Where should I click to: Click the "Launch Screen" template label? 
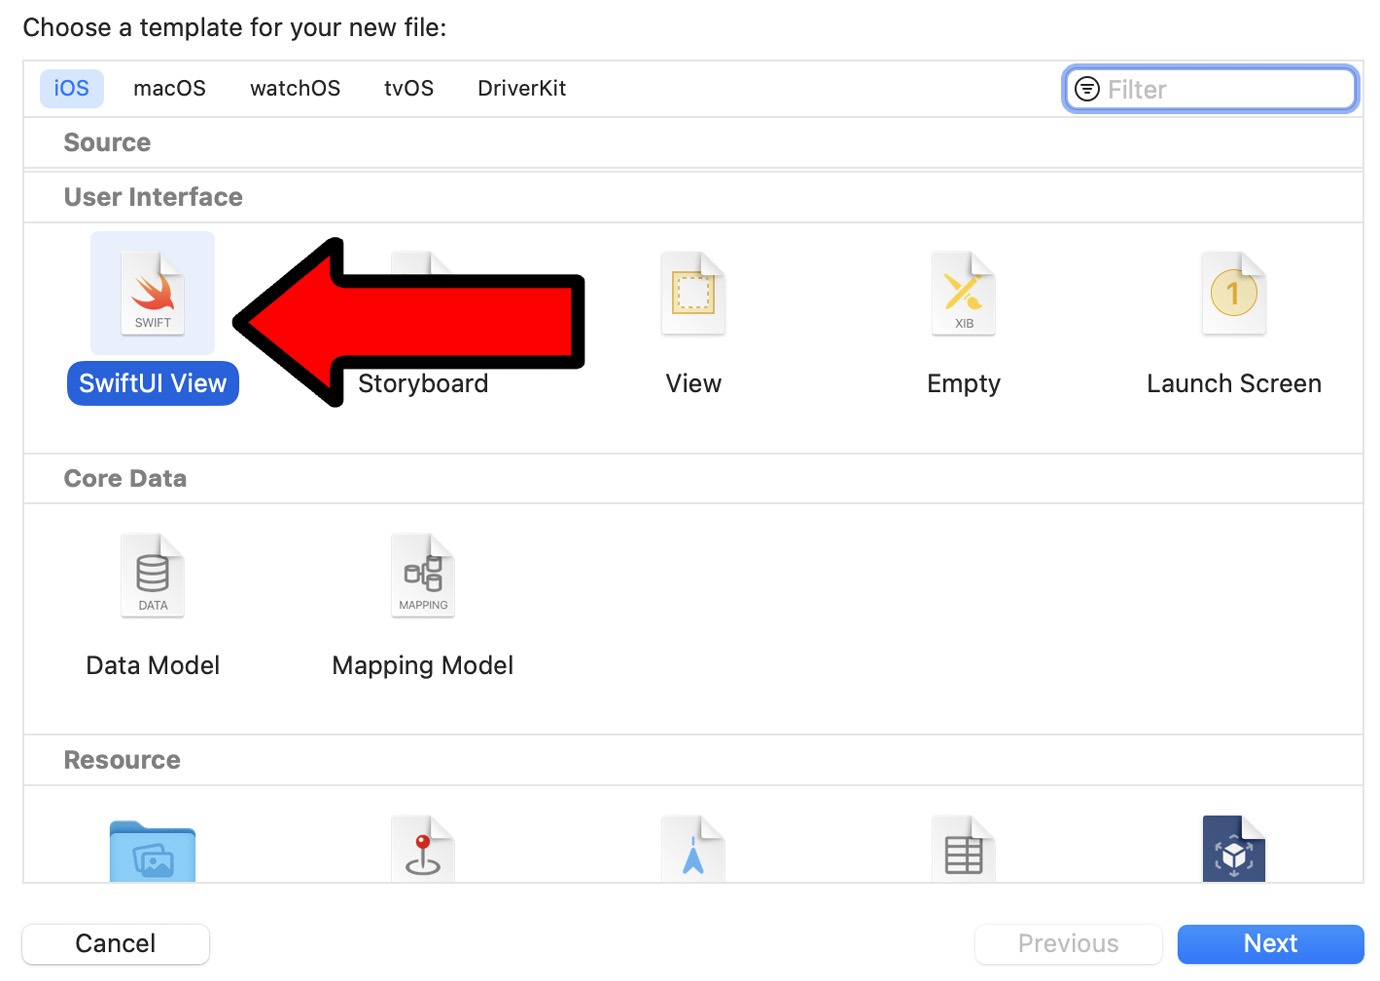pyautogui.click(x=1234, y=383)
